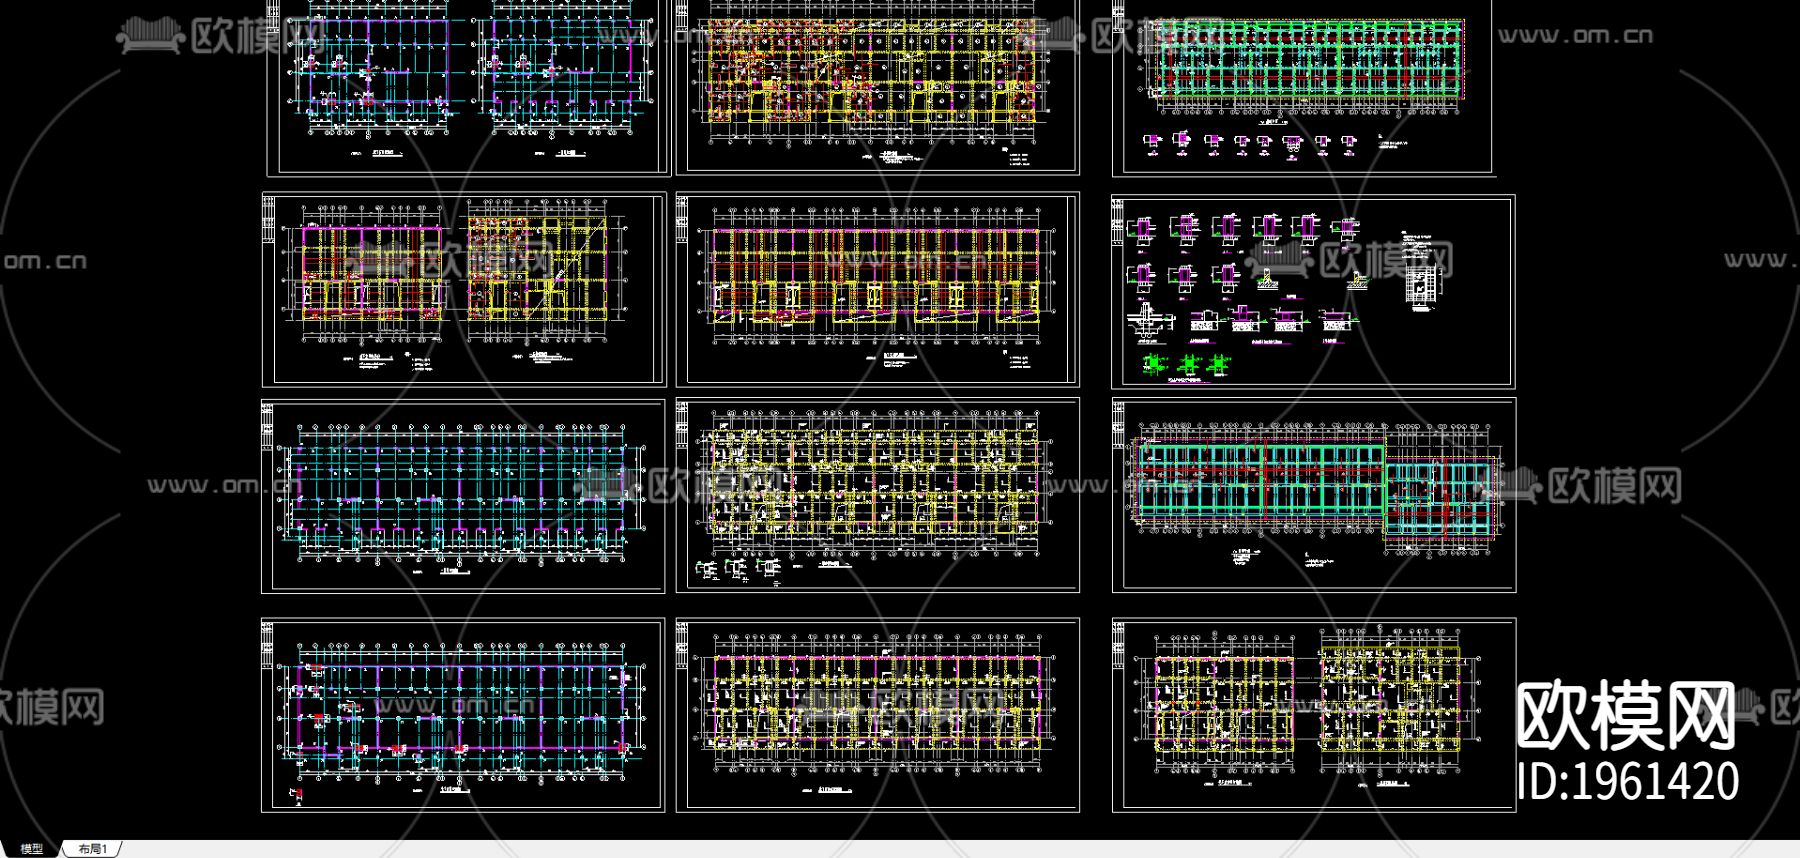Select the detail sheet with green section symbols
1800x858 pixels.
(1313, 291)
